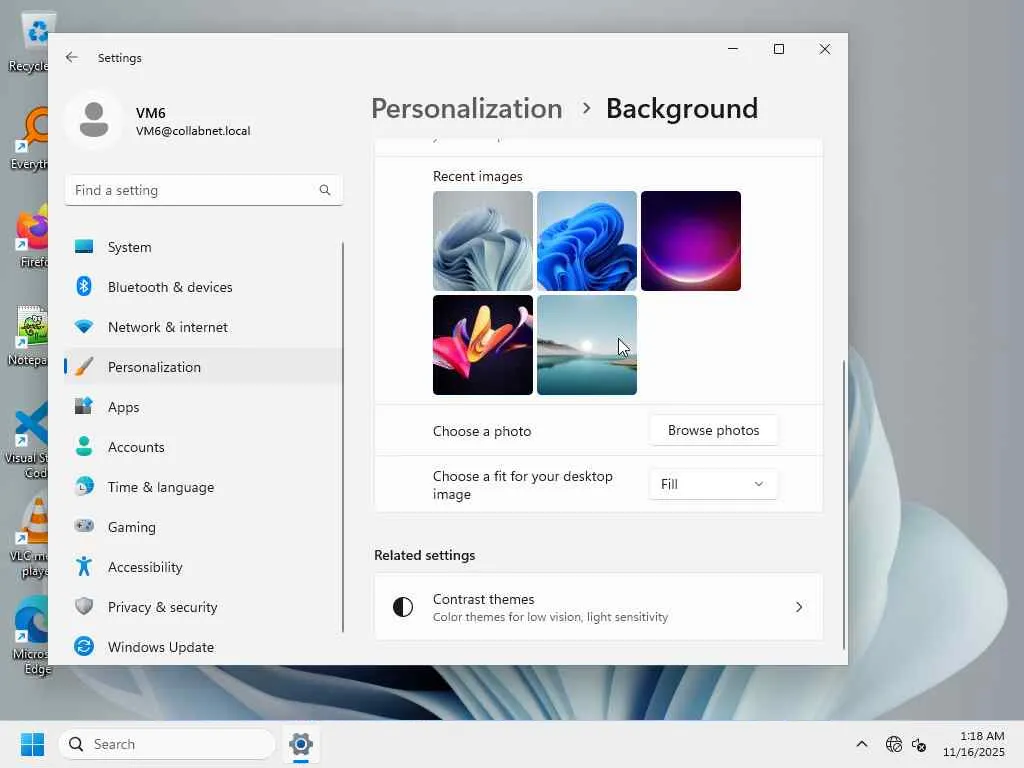This screenshot has width=1024, height=768.
Task: Select the Network & internet wifi icon
Action: click(x=84, y=327)
